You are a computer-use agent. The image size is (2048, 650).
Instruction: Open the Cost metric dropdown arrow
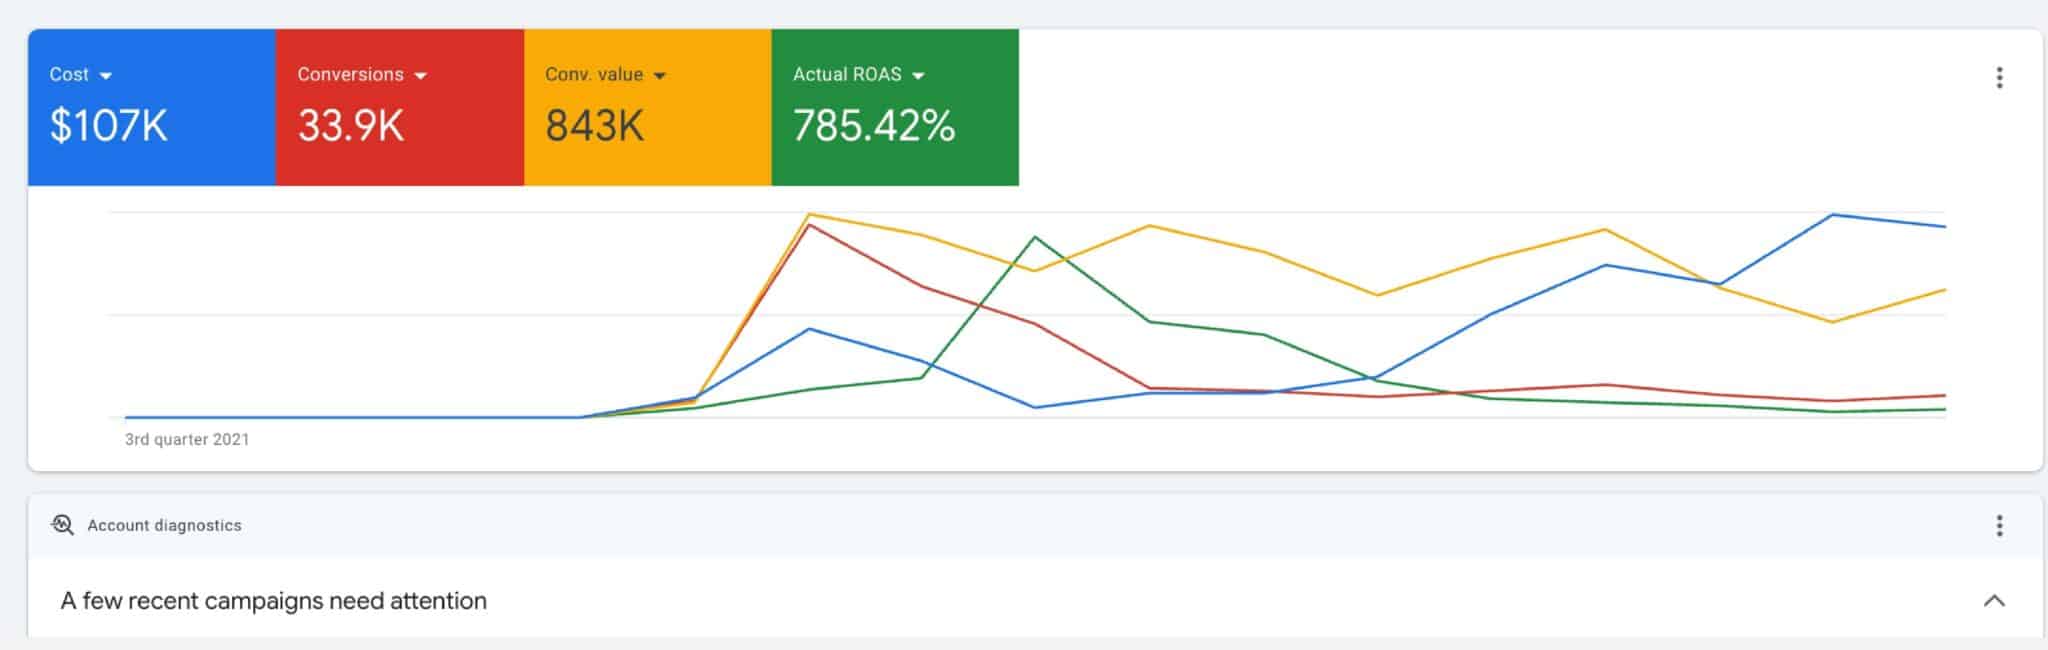[x=106, y=76]
